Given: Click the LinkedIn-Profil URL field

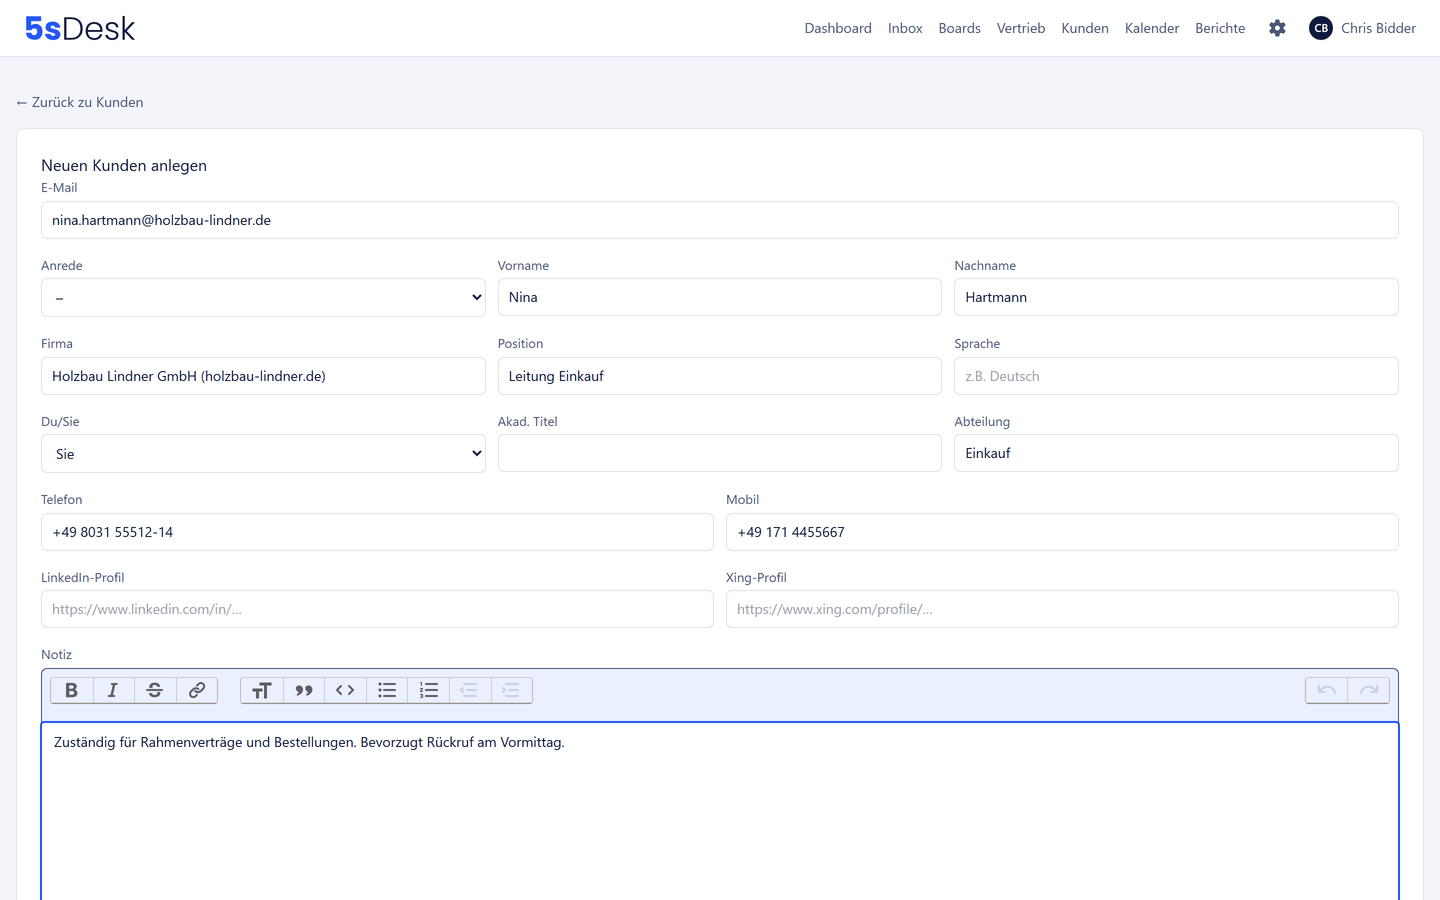Looking at the screenshot, I should 377,609.
